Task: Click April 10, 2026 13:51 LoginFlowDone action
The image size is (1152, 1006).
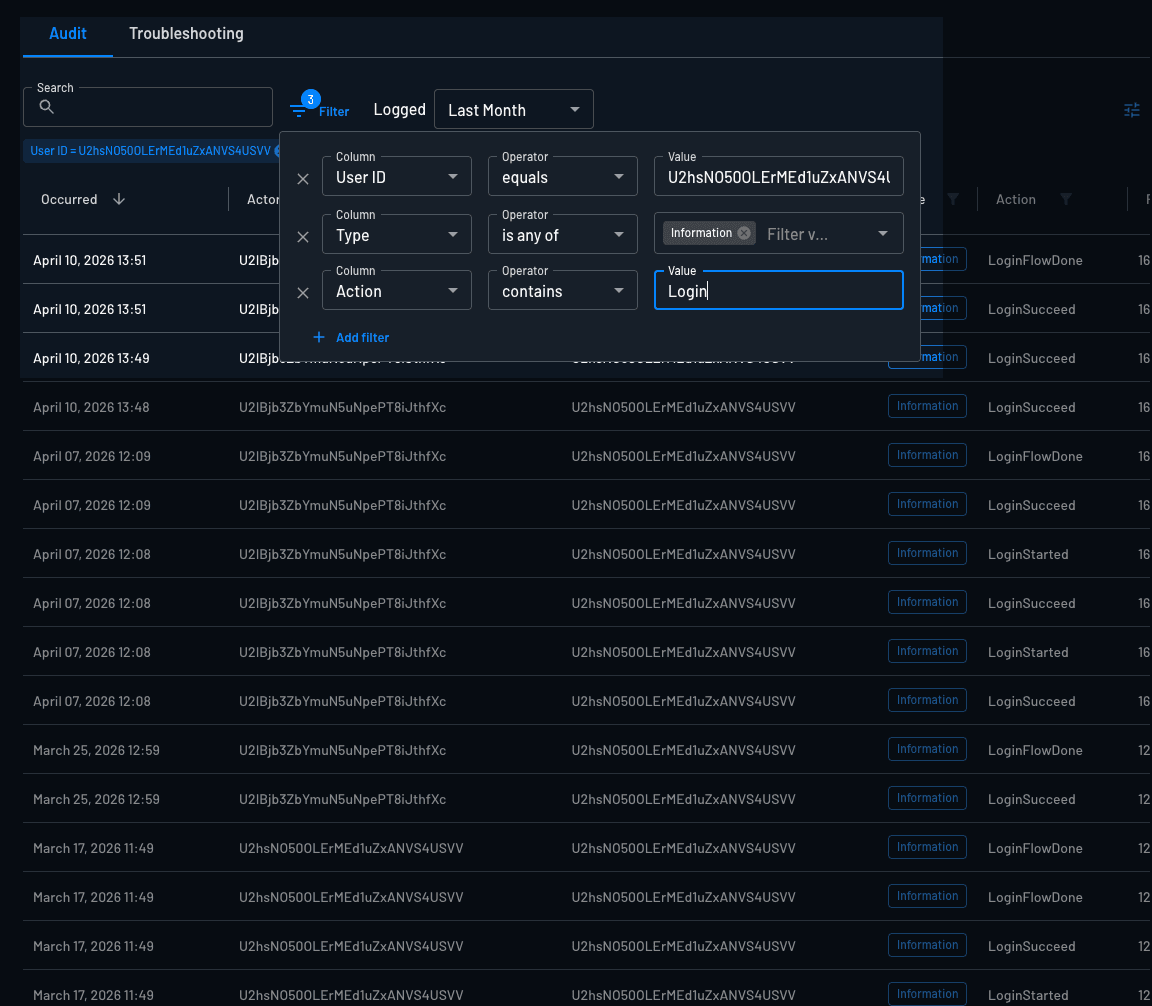Action: (x=1035, y=260)
